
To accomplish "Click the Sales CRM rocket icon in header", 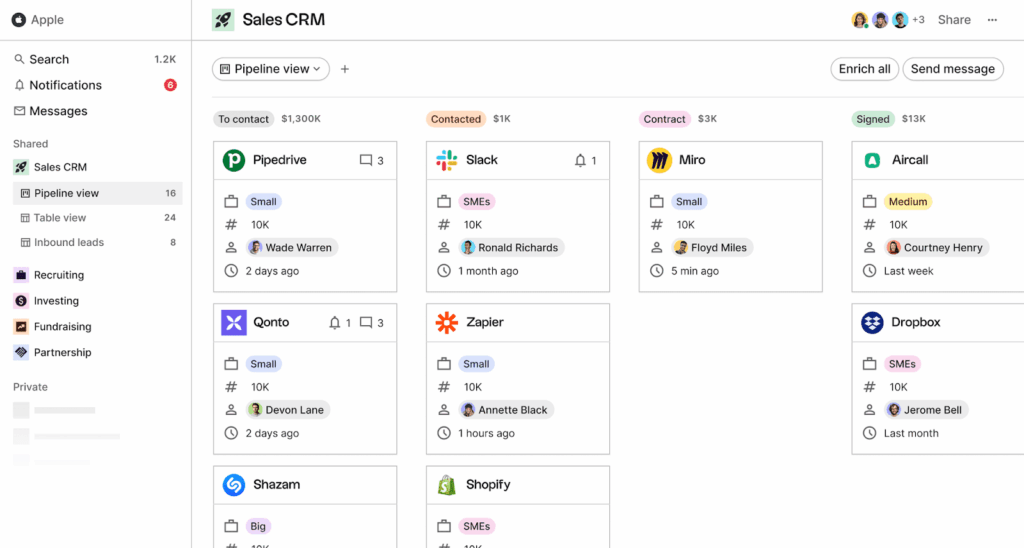I will pyautogui.click(x=223, y=20).
